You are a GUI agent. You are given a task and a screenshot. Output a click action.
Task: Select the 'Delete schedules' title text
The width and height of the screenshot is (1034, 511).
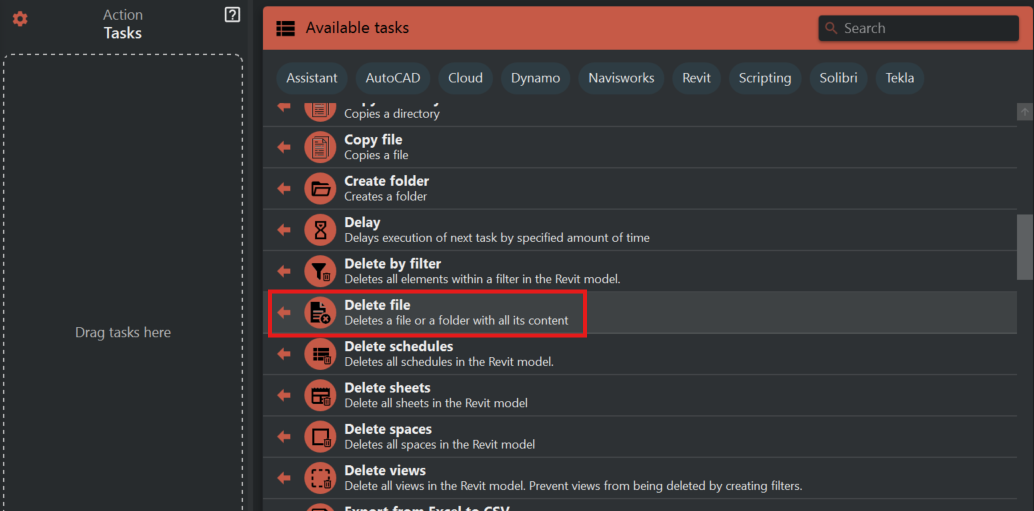(398, 346)
